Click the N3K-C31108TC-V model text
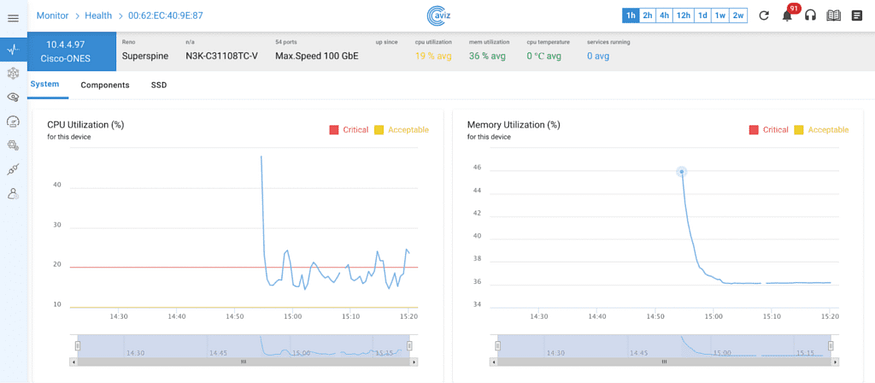The height and width of the screenshot is (383, 875). coord(222,56)
